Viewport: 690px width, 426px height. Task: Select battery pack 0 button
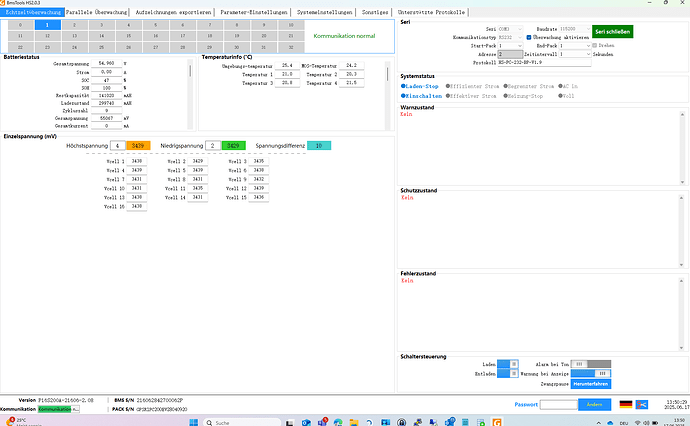(20, 25)
